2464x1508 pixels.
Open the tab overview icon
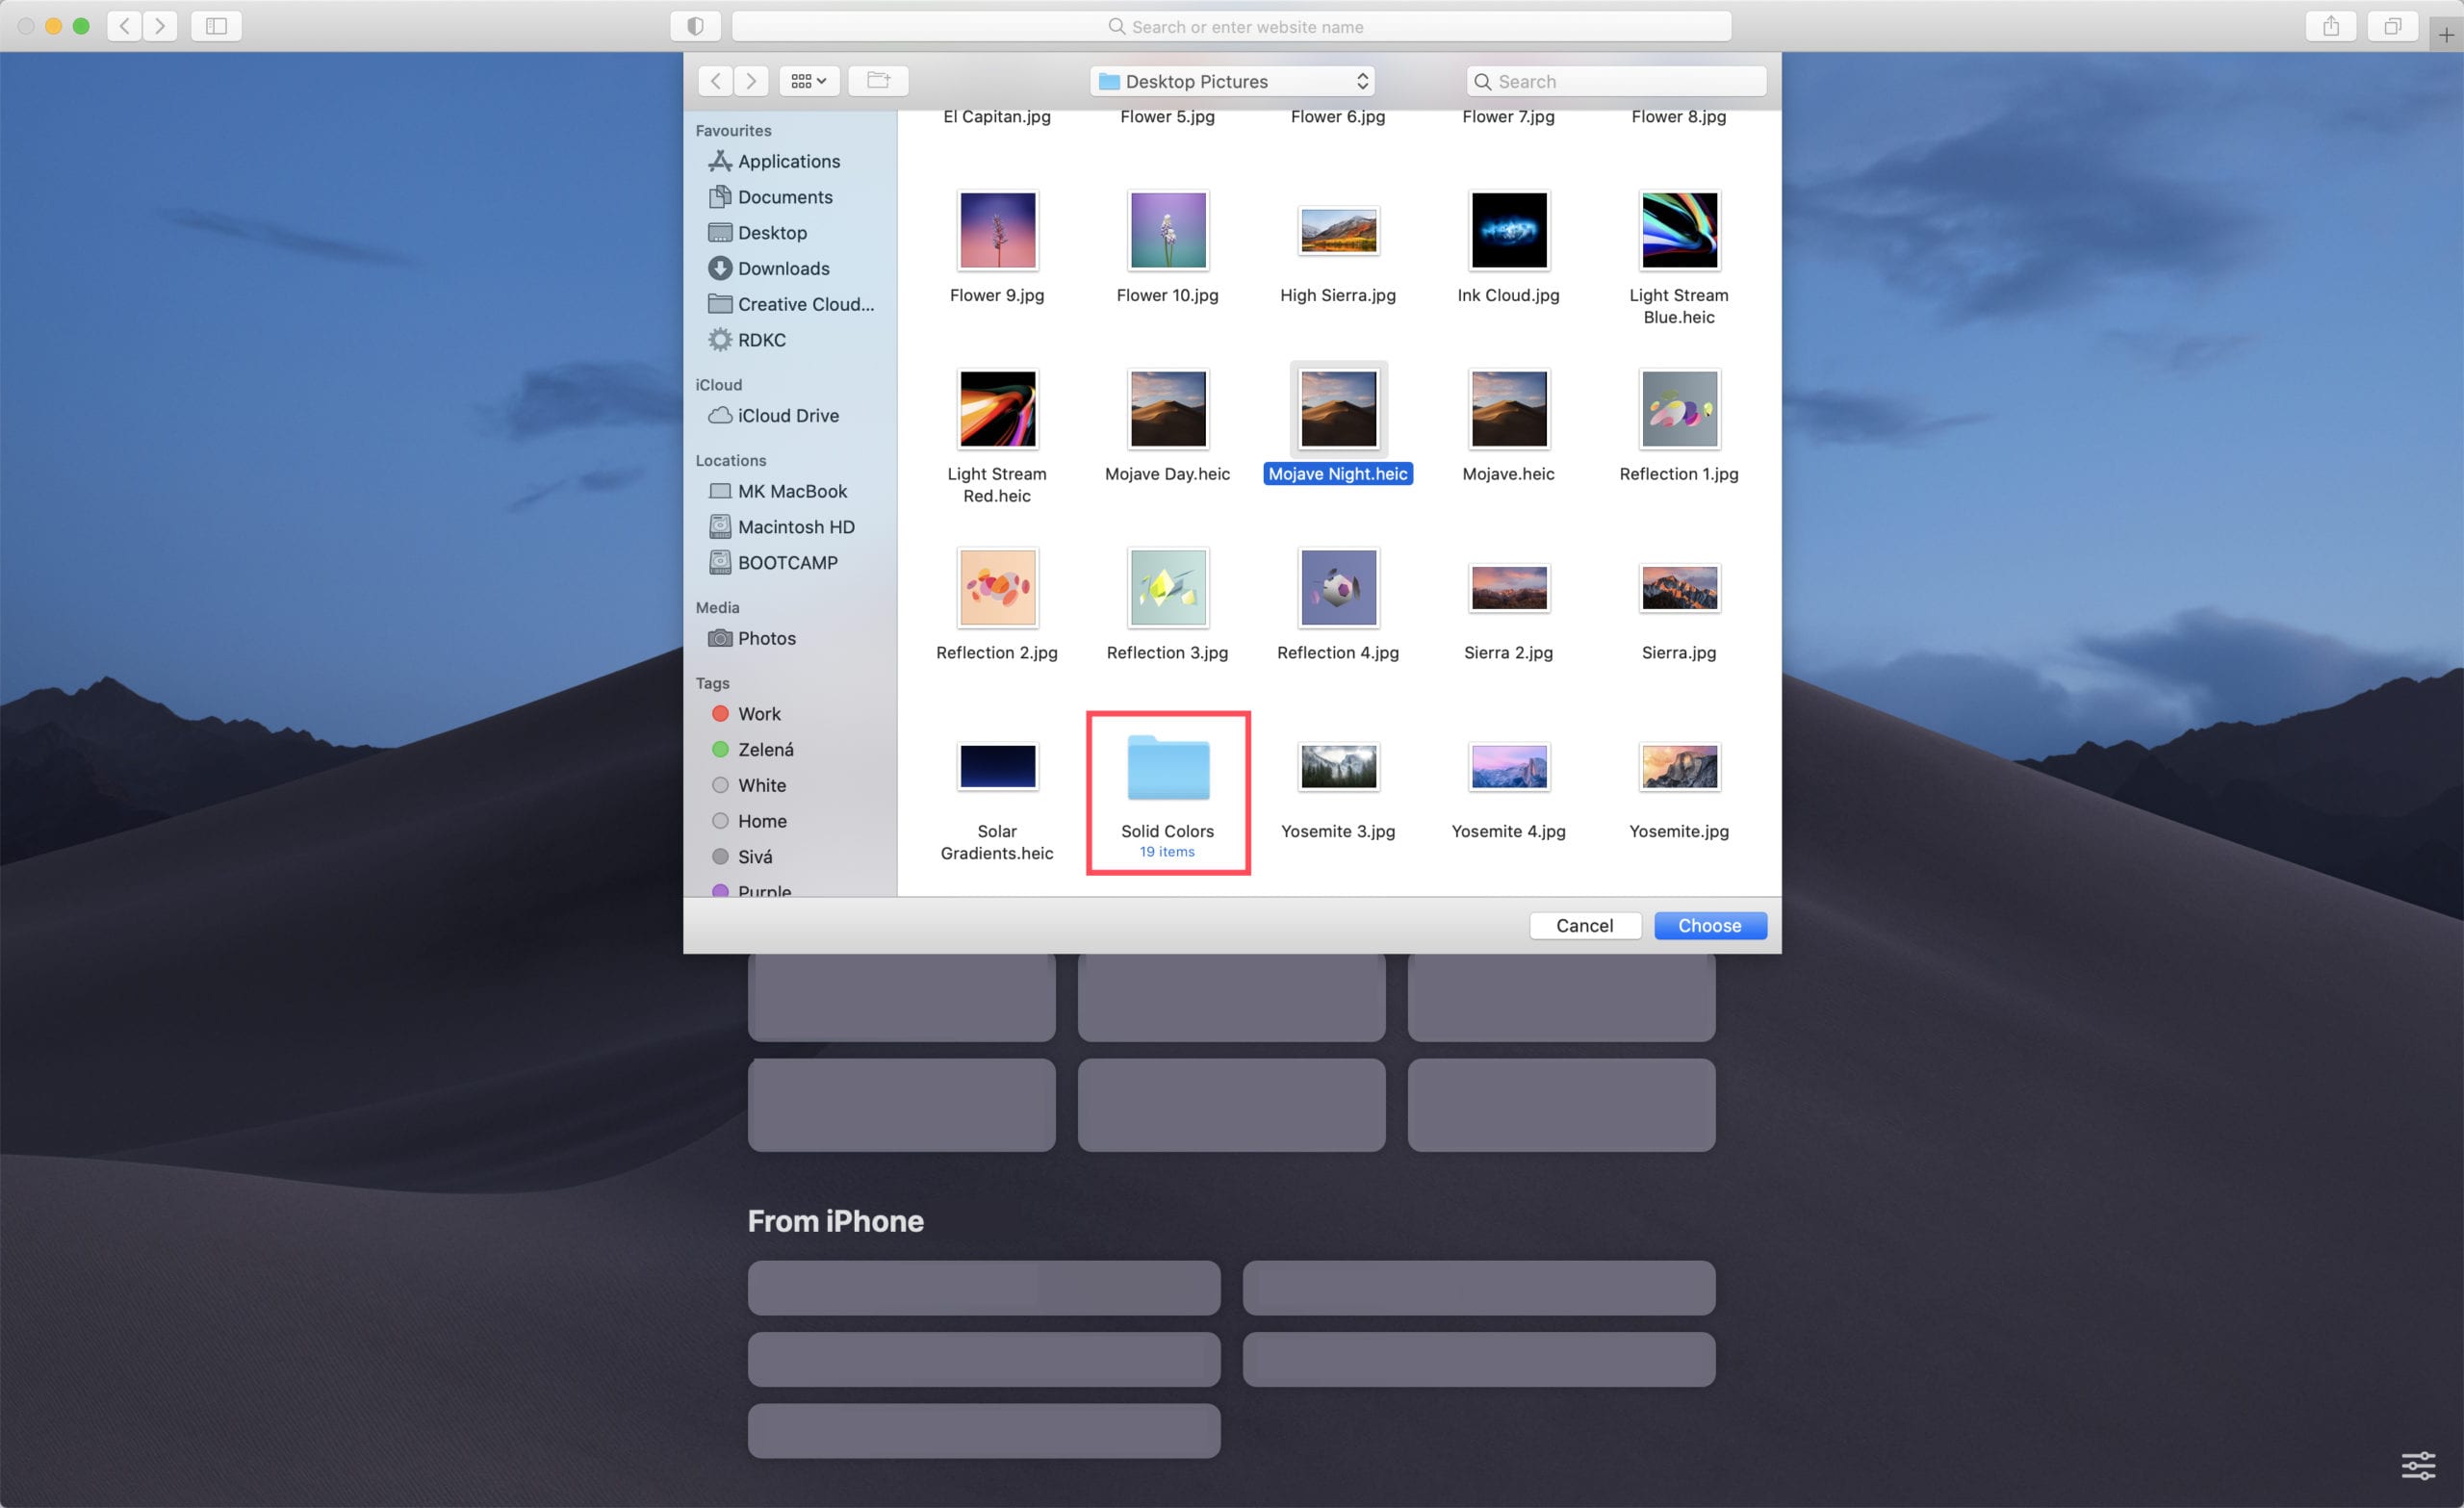click(2392, 26)
